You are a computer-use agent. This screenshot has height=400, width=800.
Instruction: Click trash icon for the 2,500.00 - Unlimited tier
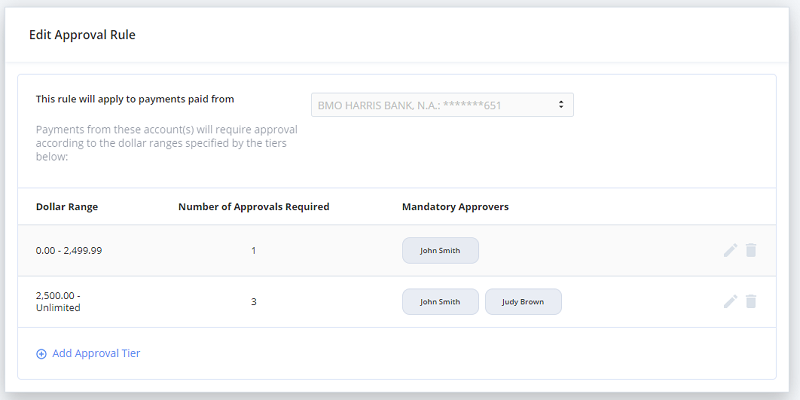(751, 302)
